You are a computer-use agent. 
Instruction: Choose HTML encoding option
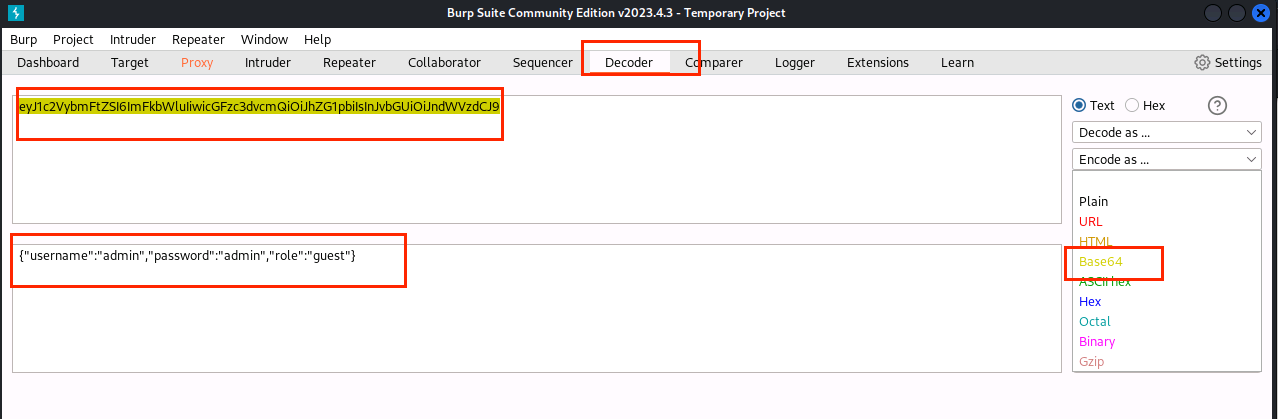coord(1095,241)
